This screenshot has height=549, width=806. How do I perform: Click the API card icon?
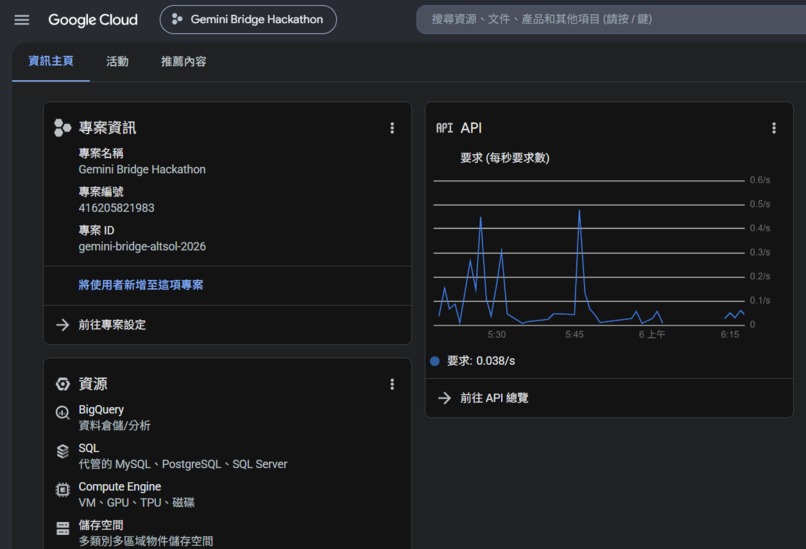coord(445,128)
